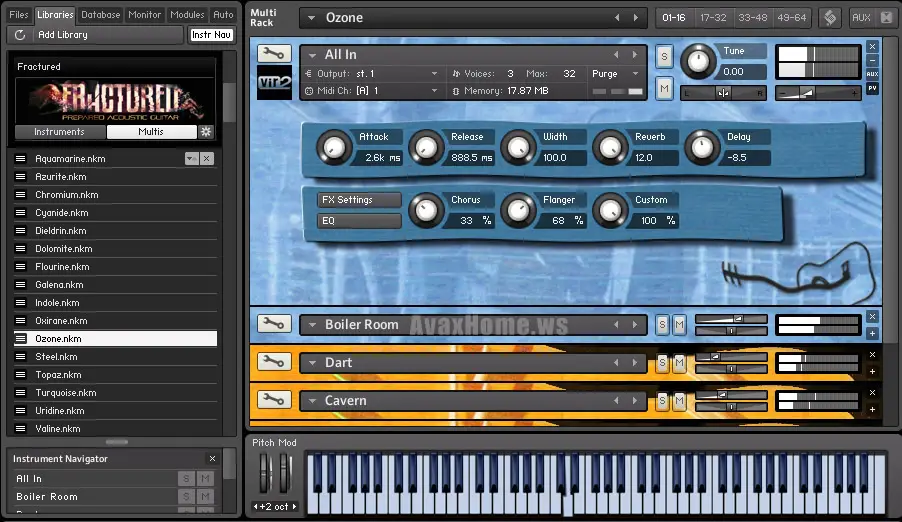This screenshot has height=522, width=902.
Task: Click the Reverb knob
Action: point(609,148)
